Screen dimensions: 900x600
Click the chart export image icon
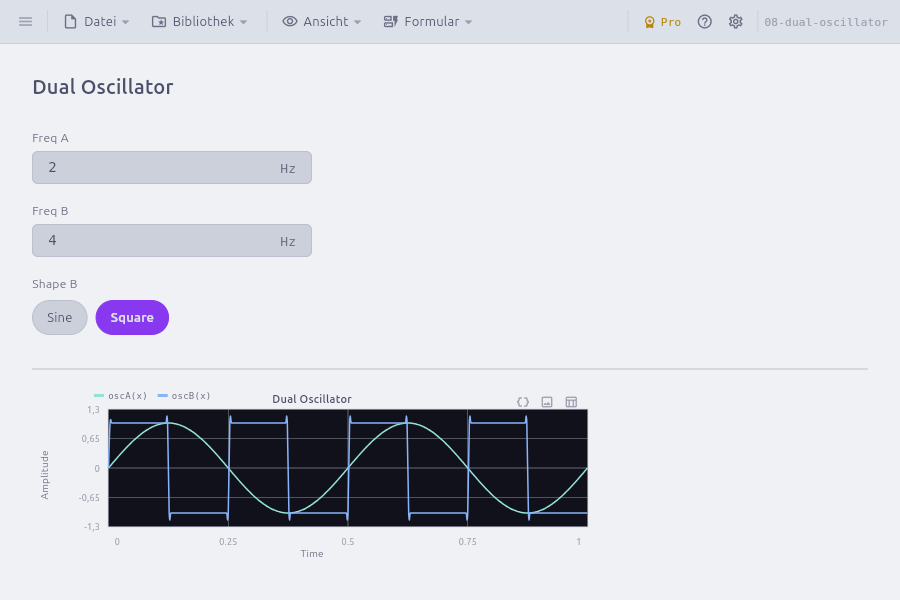547,401
